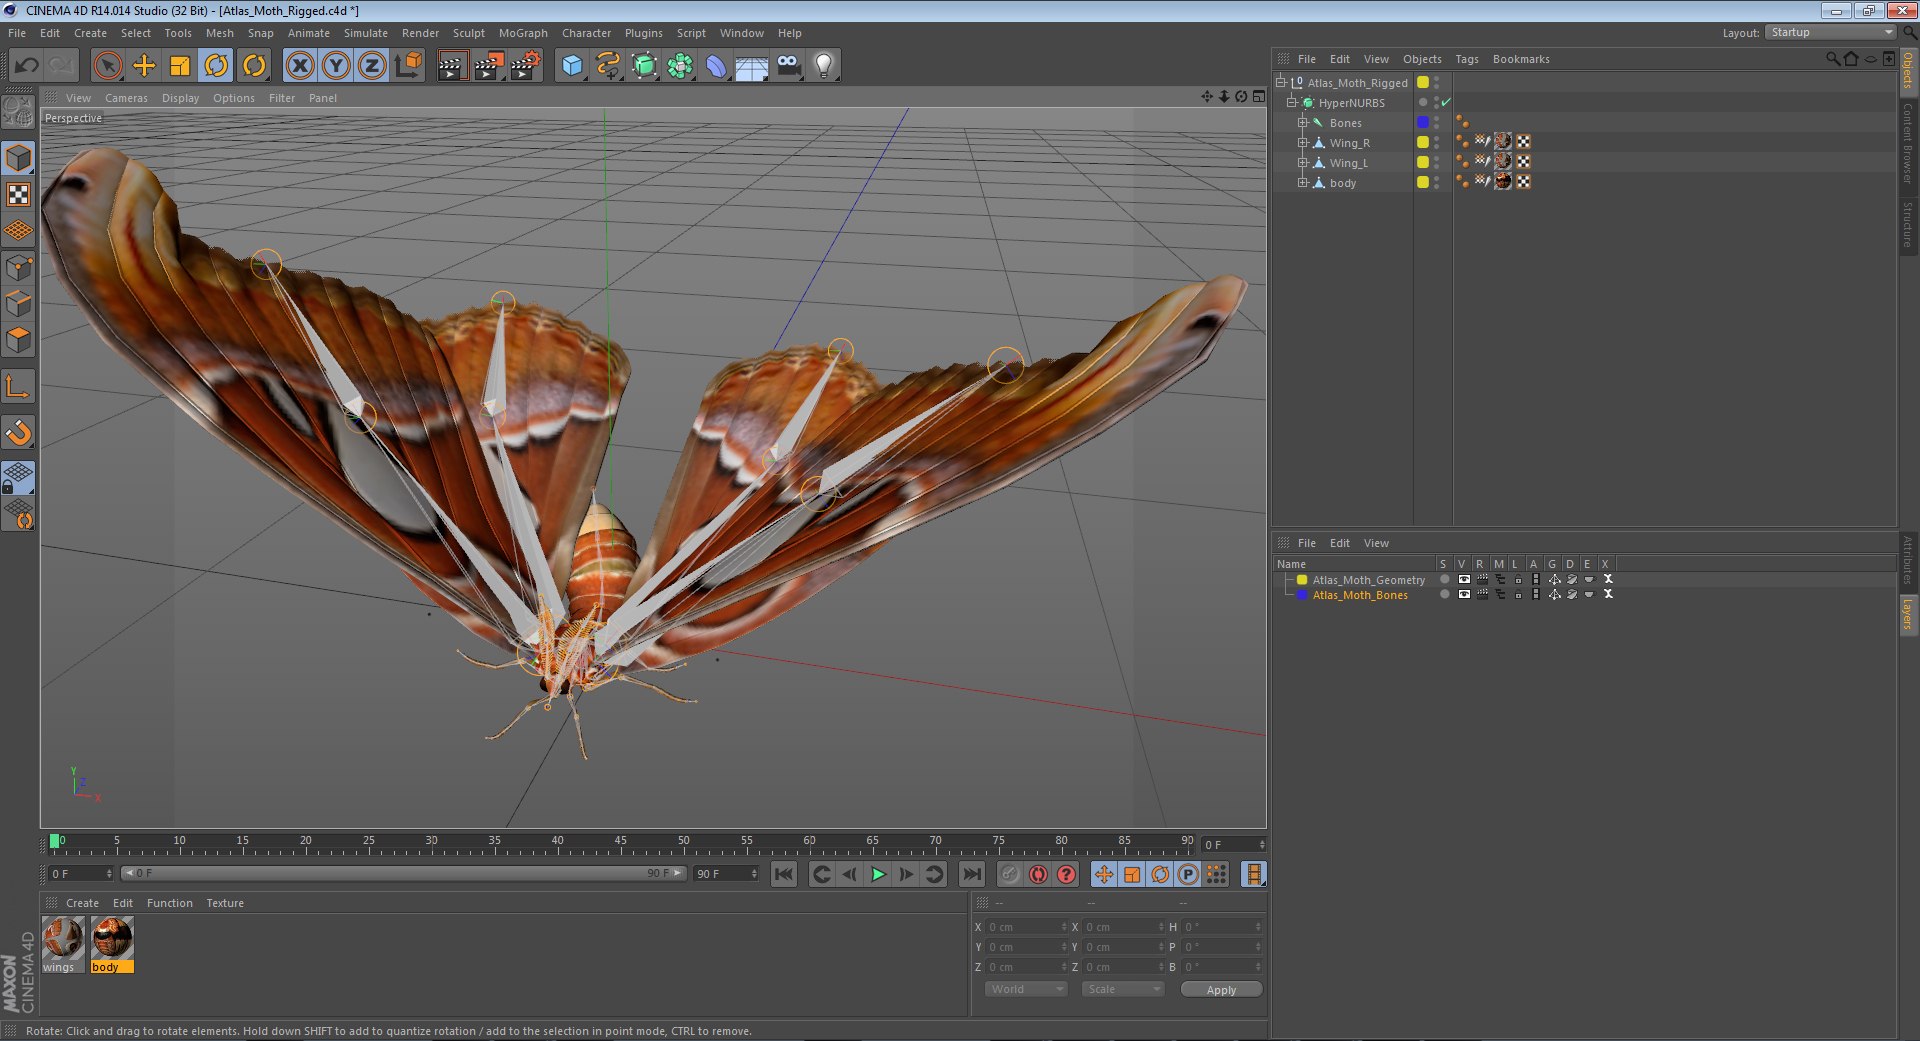Open the viewport Display menu
Image resolution: width=1920 pixels, height=1041 pixels.
180,98
